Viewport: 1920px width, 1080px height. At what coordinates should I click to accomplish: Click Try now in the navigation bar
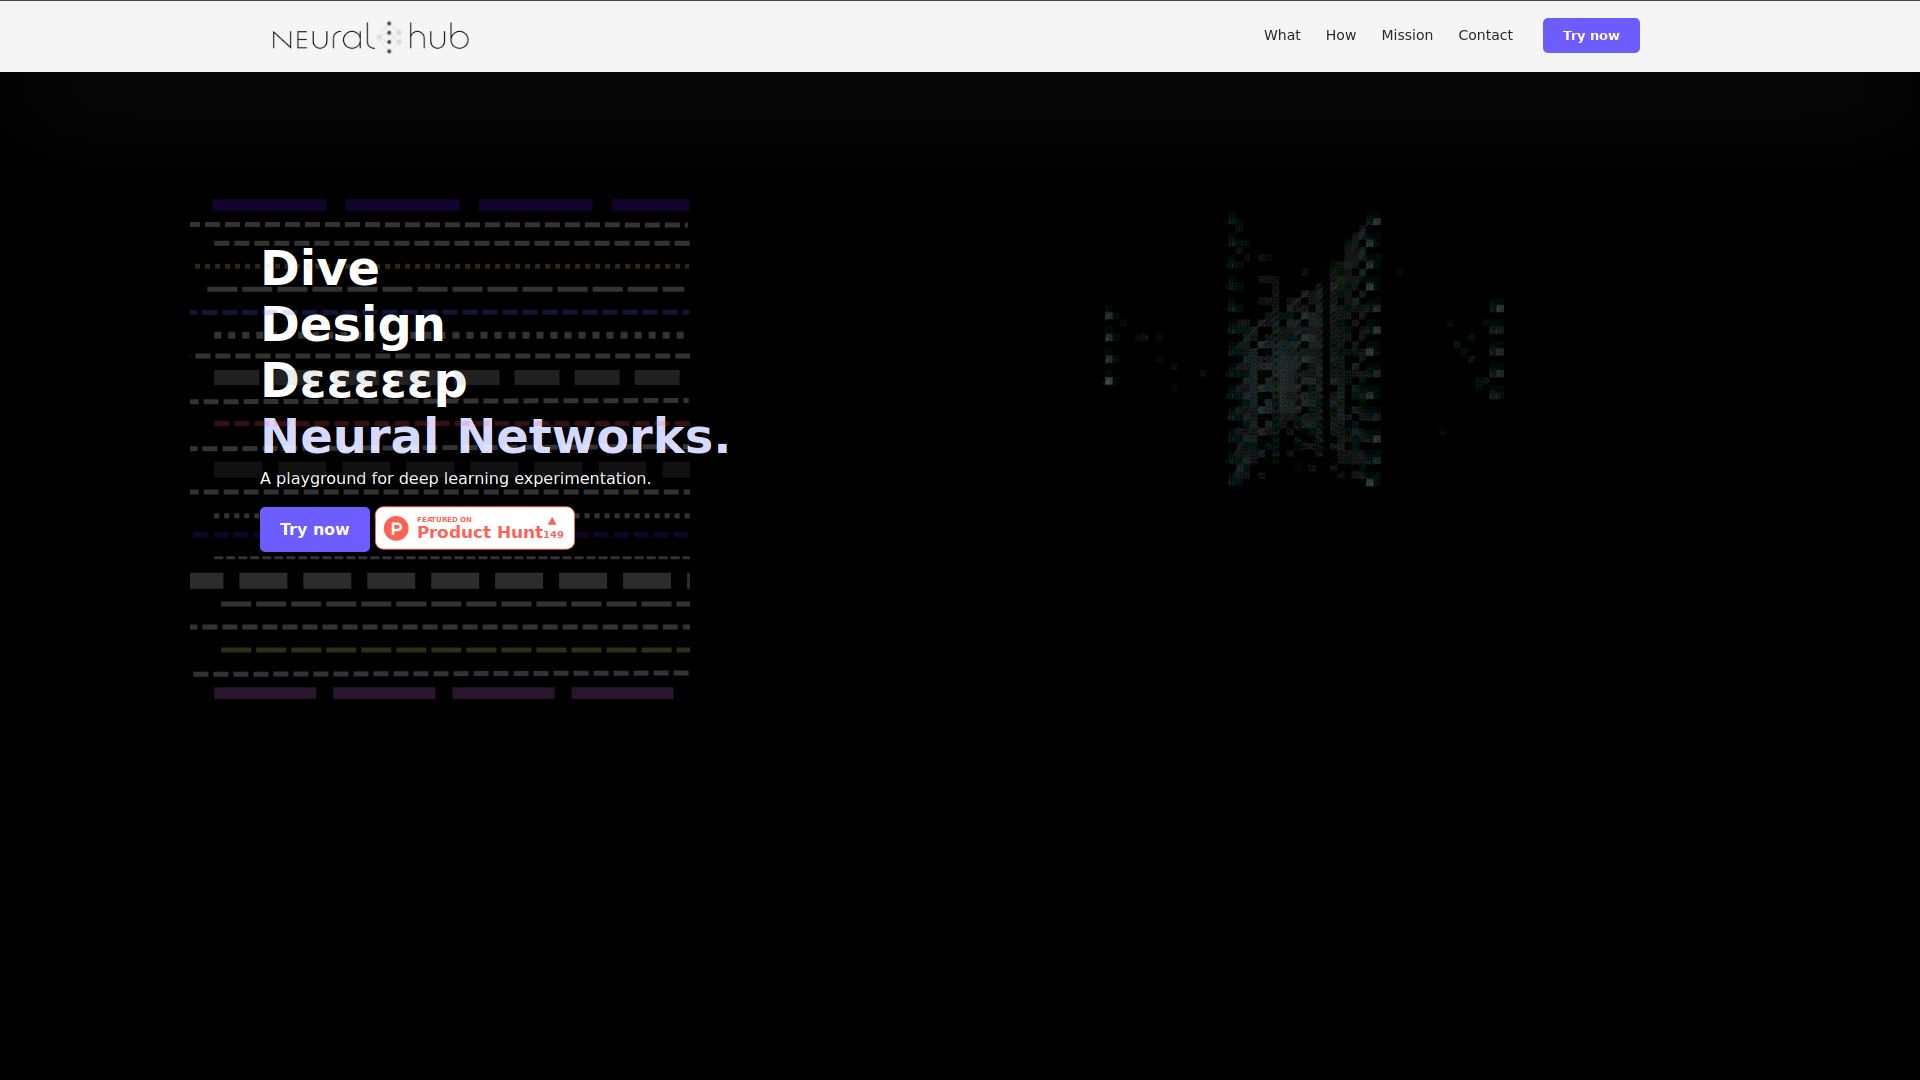[x=1590, y=35]
